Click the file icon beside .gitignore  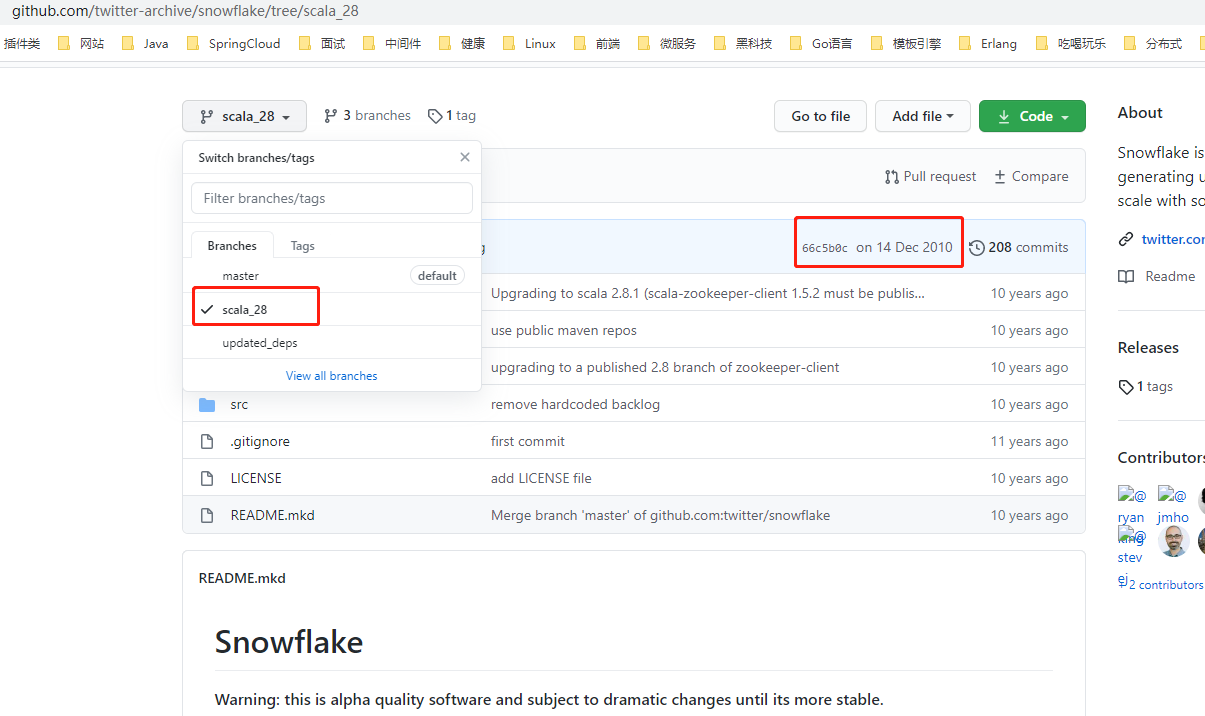207,441
